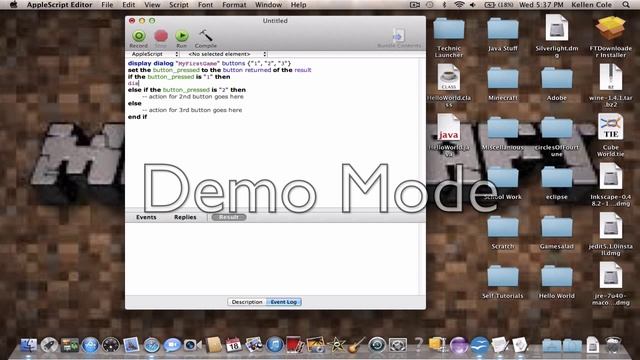Select the Result log view
Screen dimensions: 640x360
click(x=229, y=217)
